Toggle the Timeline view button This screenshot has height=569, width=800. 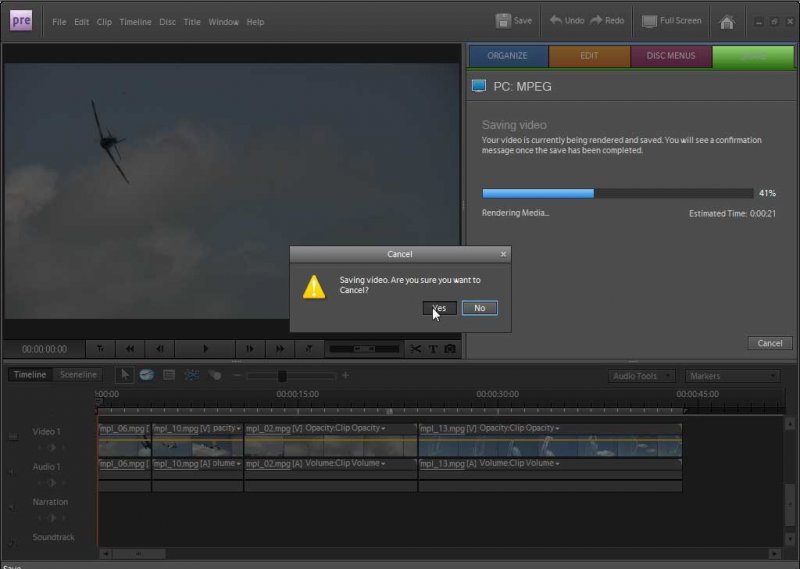point(30,375)
